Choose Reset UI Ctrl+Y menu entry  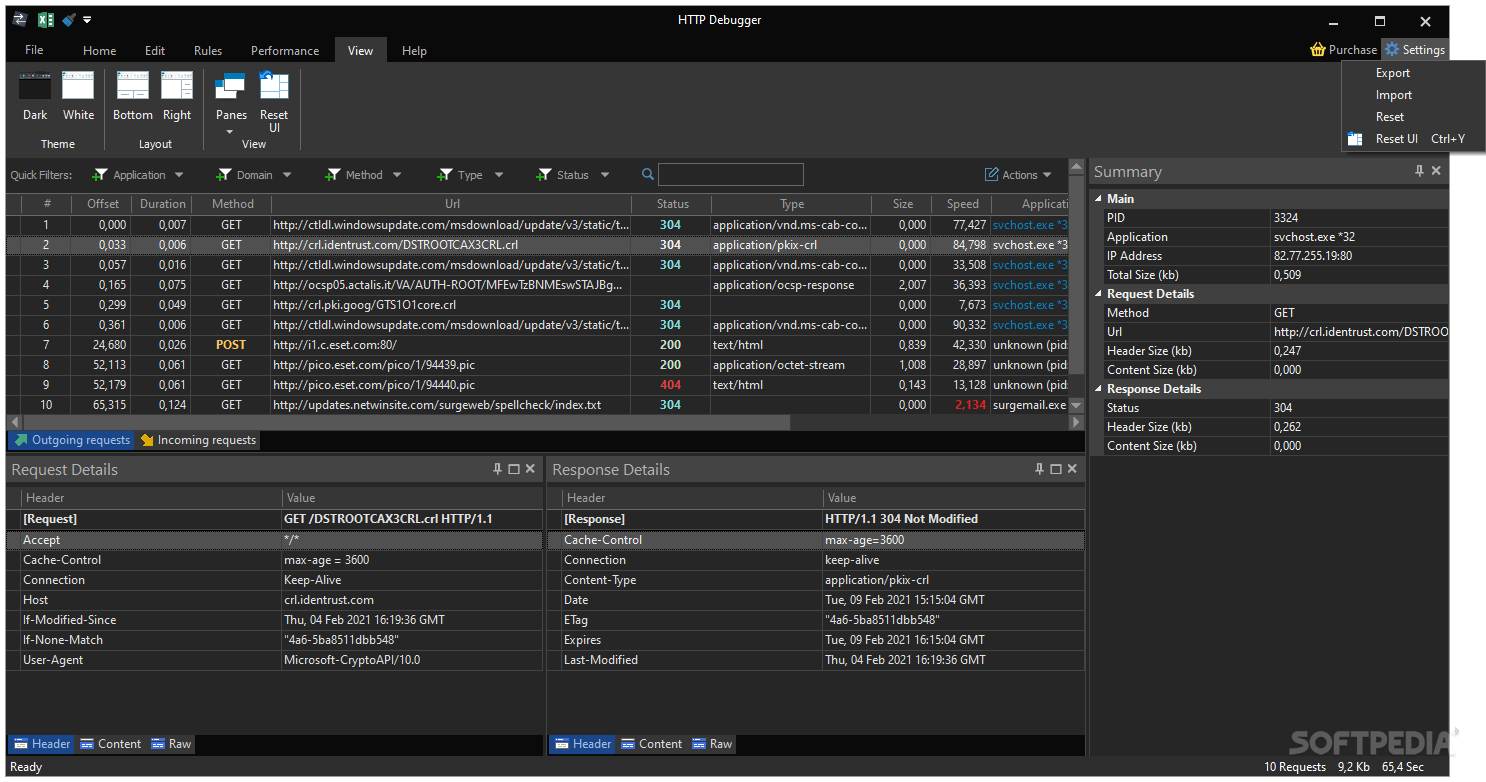(1413, 139)
